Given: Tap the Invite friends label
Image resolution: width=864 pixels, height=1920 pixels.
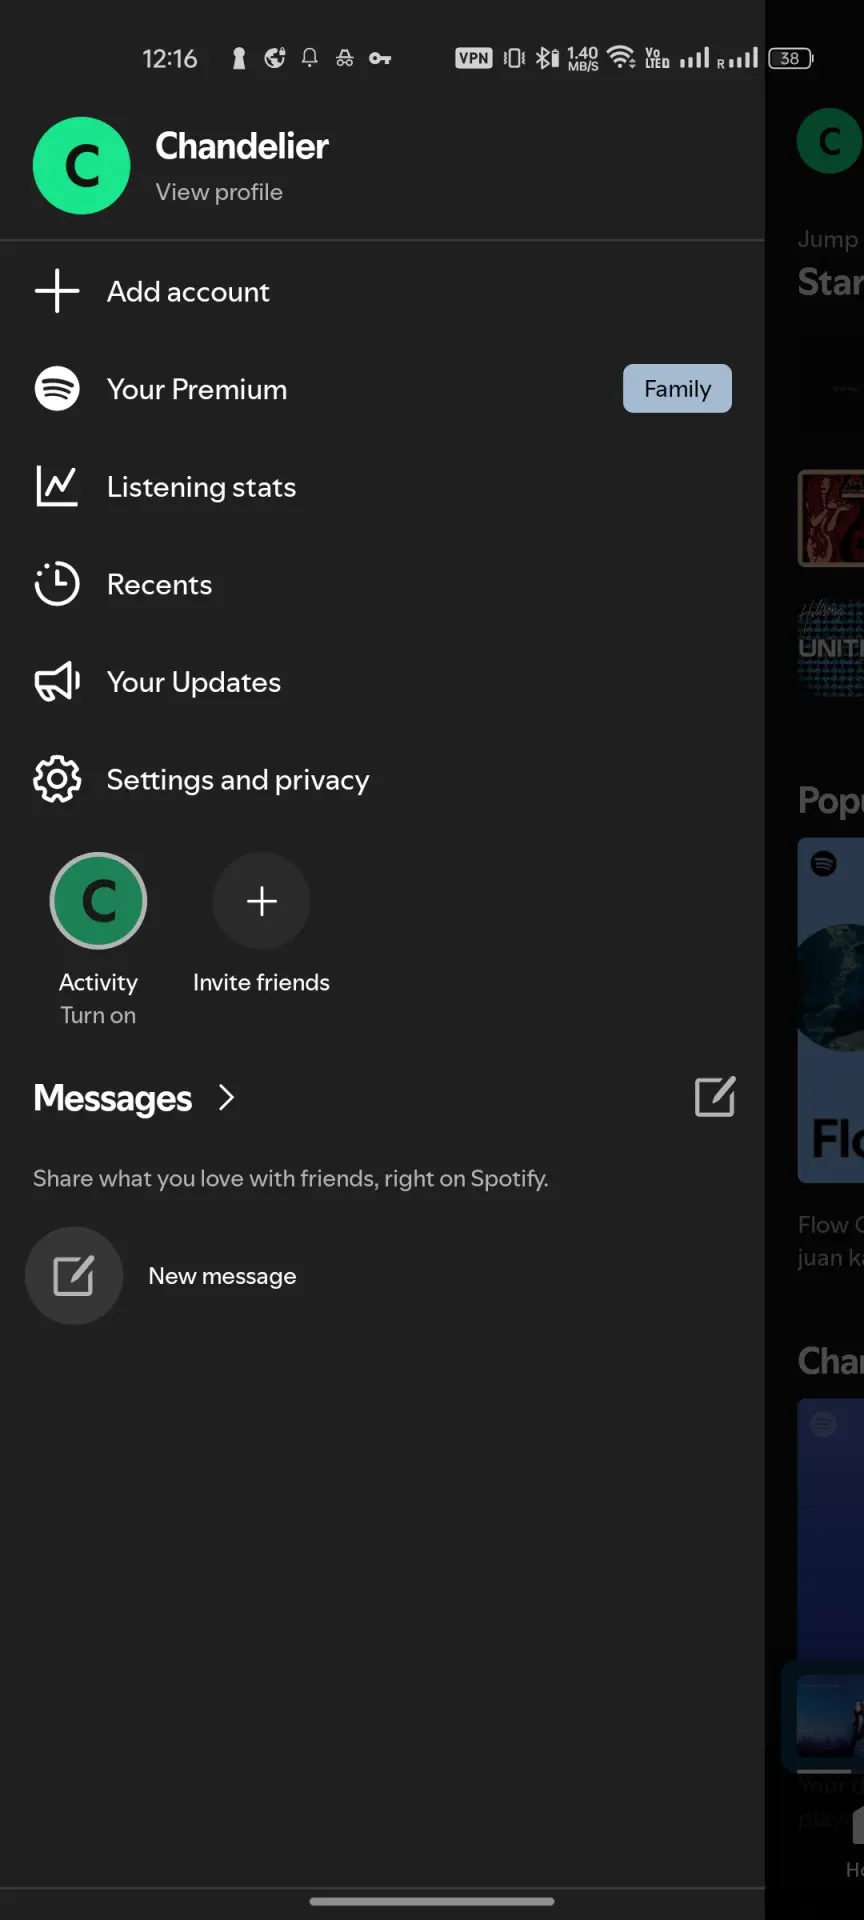Looking at the screenshot, I should 261,982.
